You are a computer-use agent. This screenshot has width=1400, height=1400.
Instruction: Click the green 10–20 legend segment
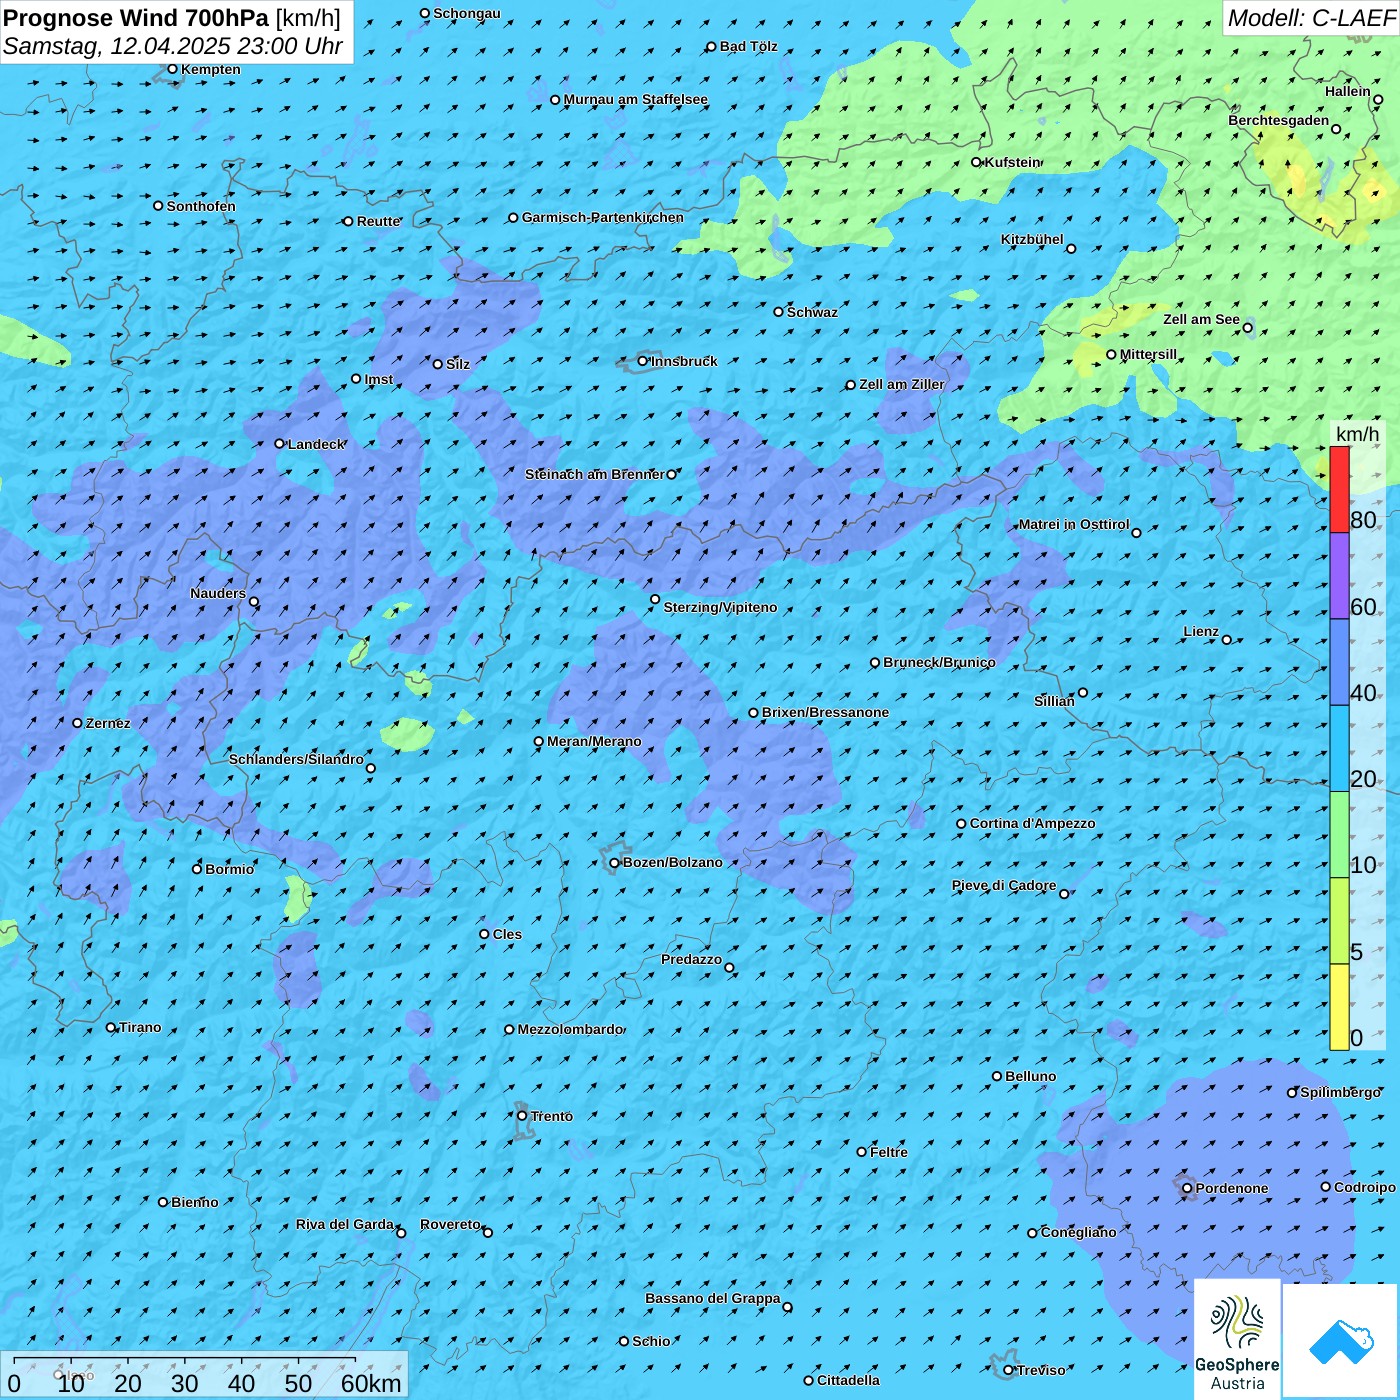tap(1339, 834)
